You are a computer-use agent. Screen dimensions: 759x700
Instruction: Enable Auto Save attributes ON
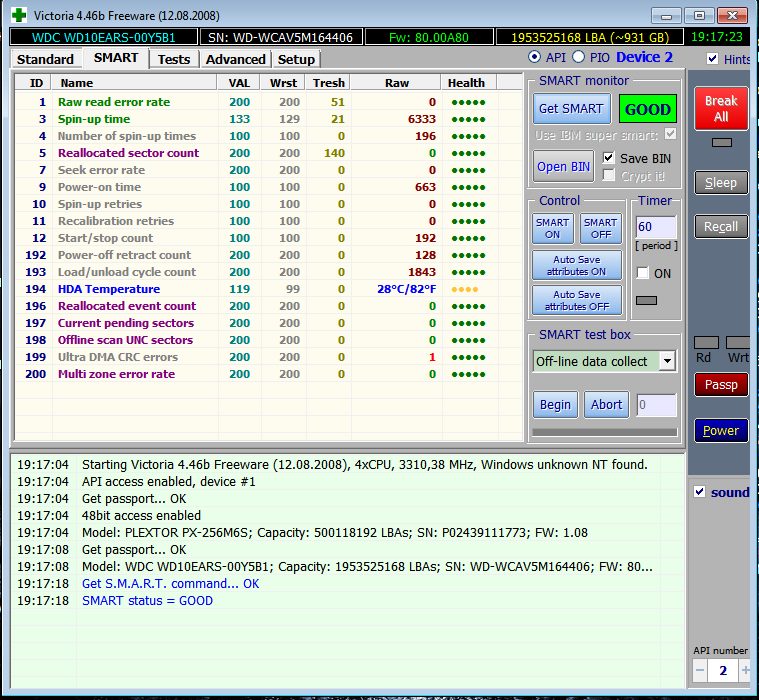coord(577,265)
